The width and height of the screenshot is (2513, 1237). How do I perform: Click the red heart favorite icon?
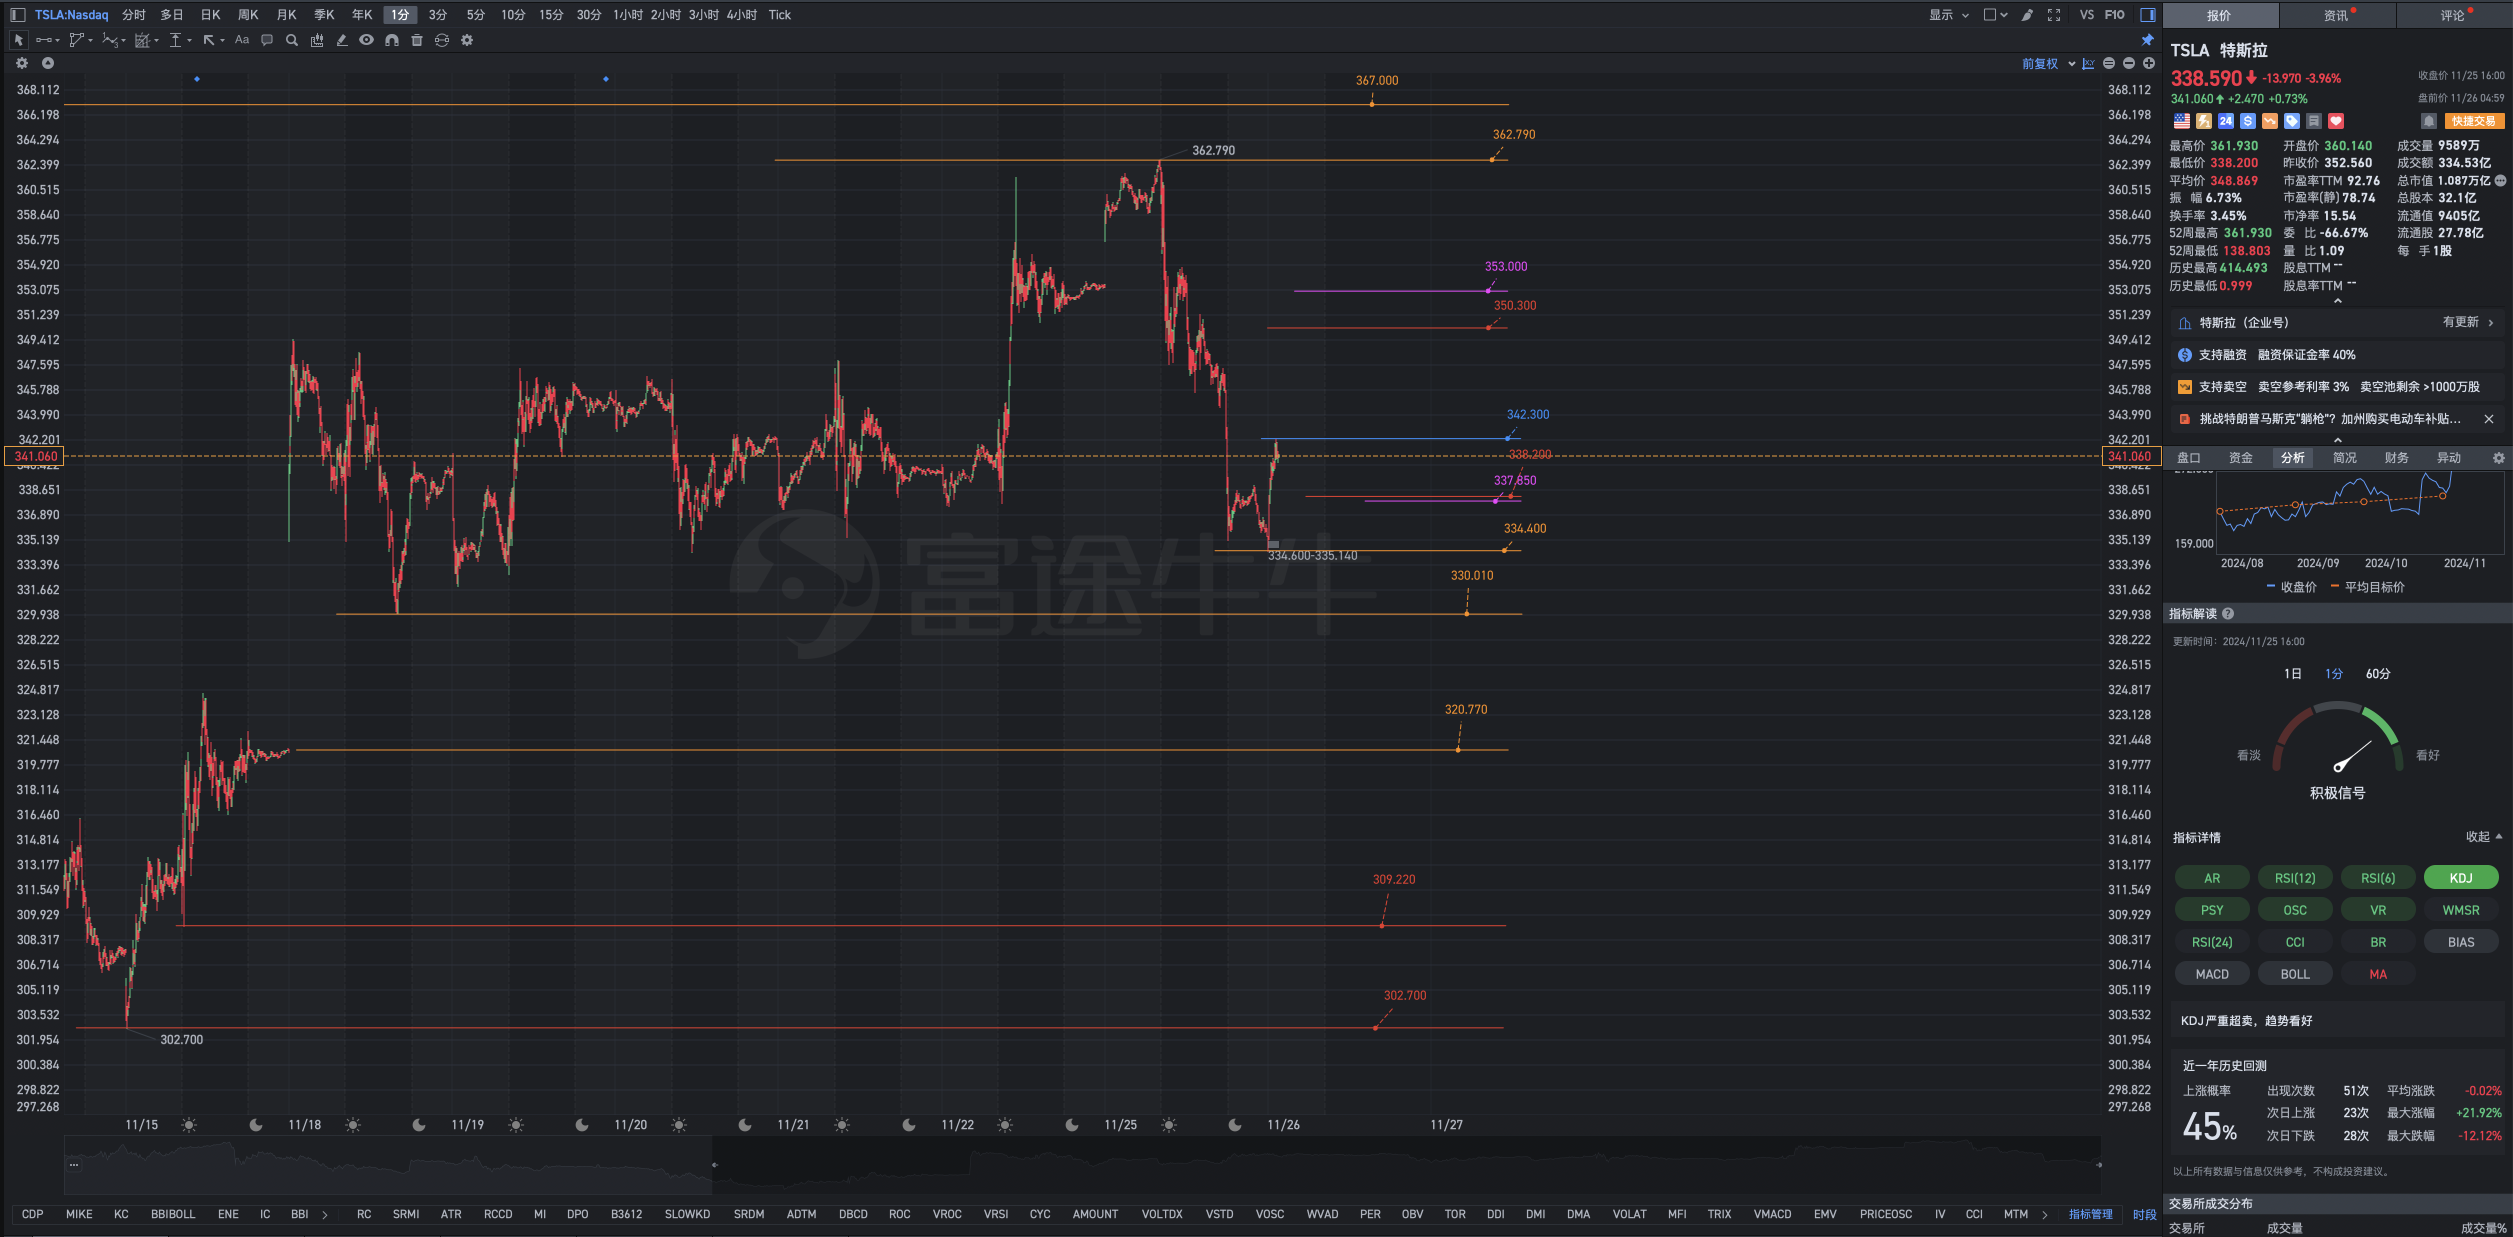click(x=2336, y=121)
